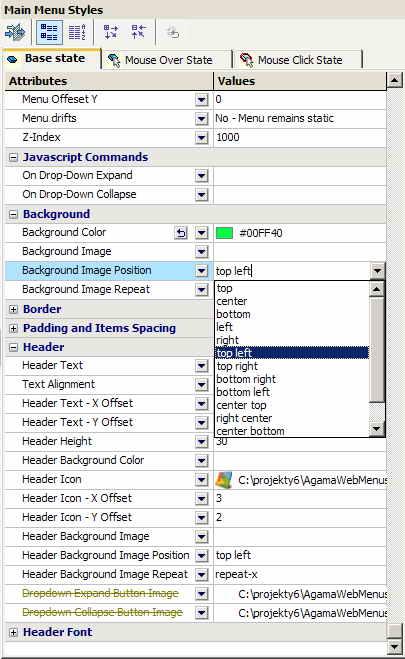Viewport: 405px width, 659px height.
Task: Open the Background Image Position value dropdown arrow
Action: pyautogui.click(x=377, y=271)
